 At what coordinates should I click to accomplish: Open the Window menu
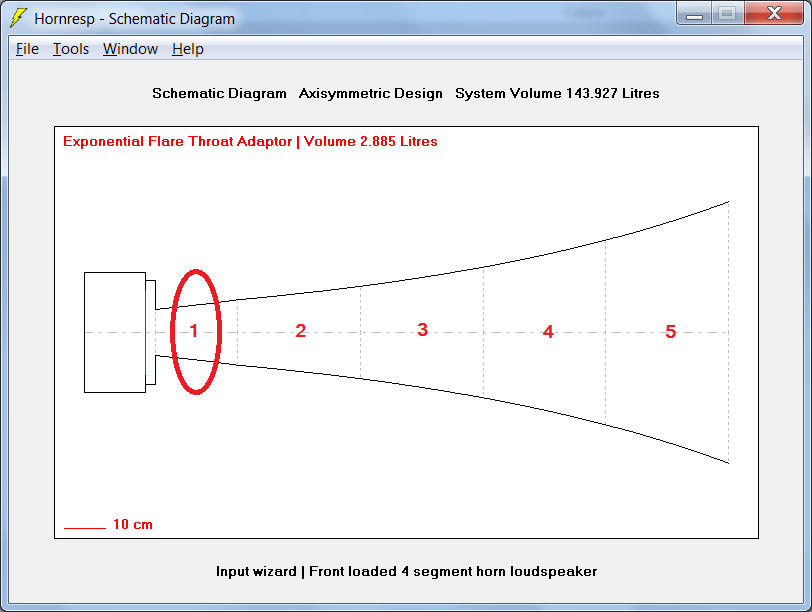click(130, 49)
